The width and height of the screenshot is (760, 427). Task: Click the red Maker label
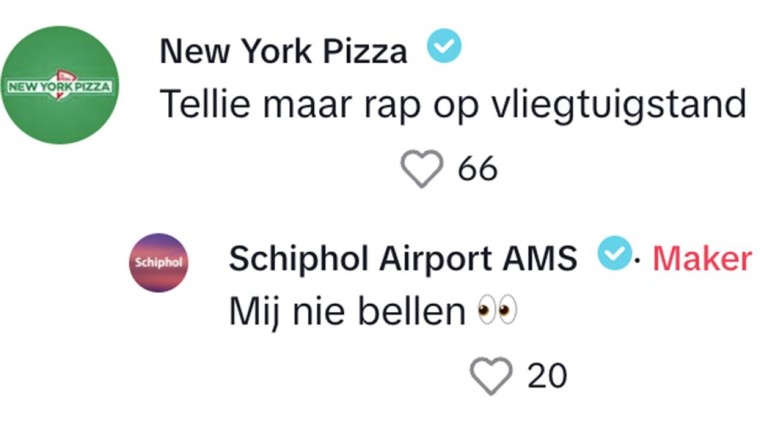702,258
